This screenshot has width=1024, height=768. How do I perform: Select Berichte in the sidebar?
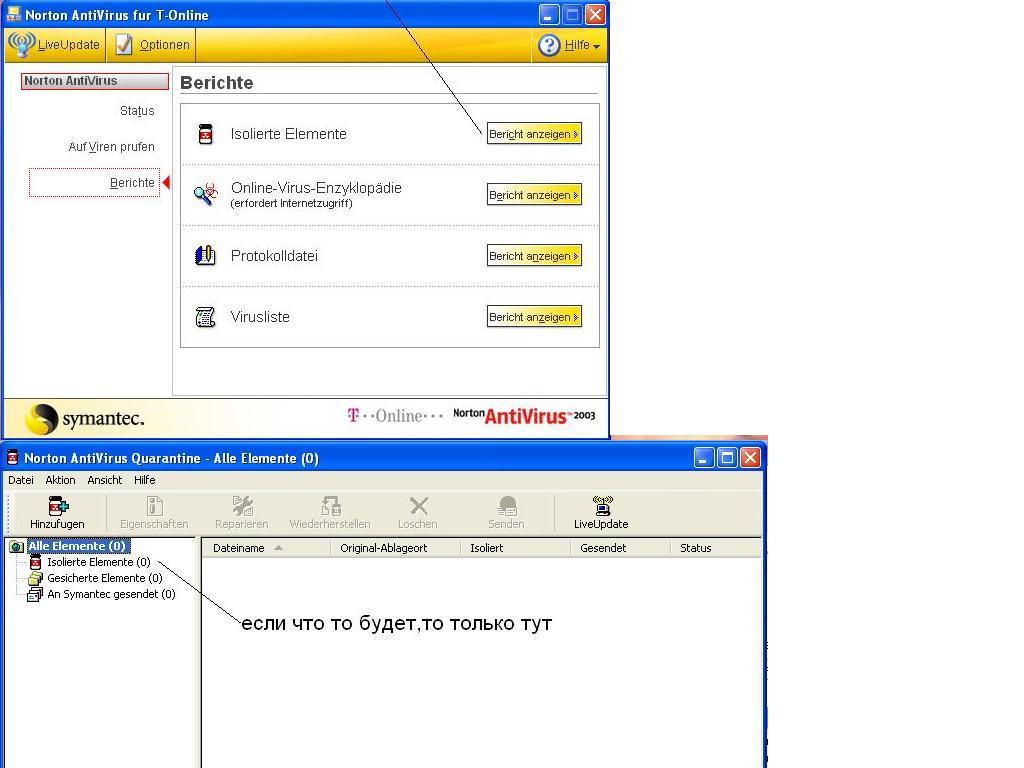95,183
